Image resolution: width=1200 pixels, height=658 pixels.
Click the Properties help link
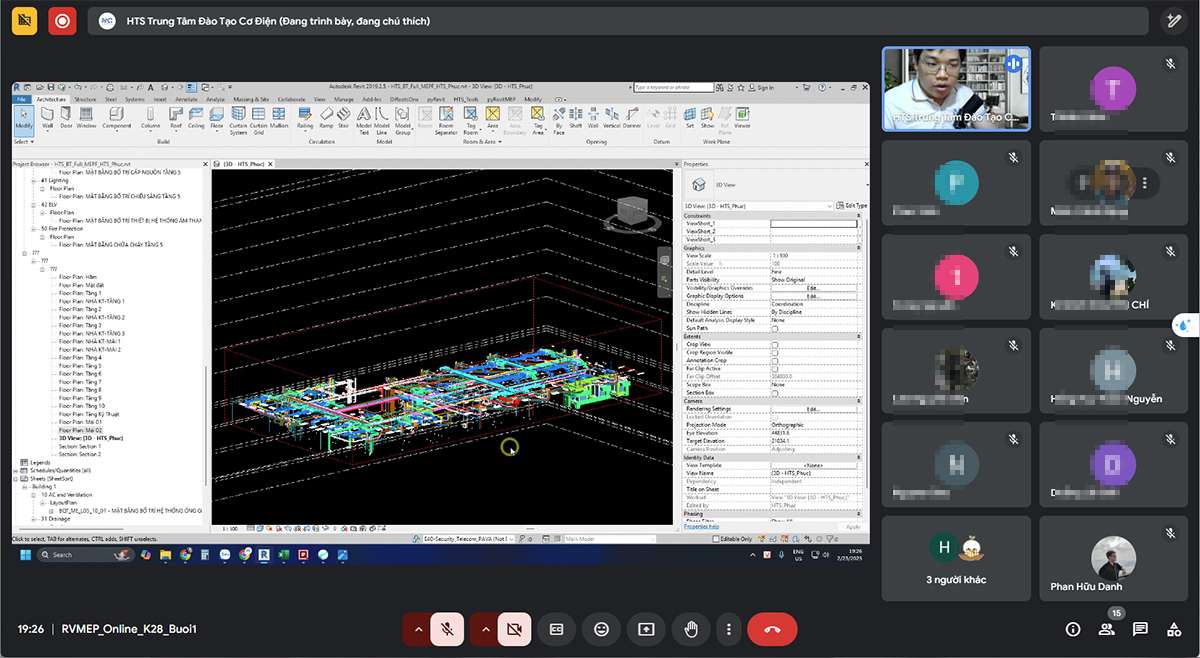click(x=702, y=526)
